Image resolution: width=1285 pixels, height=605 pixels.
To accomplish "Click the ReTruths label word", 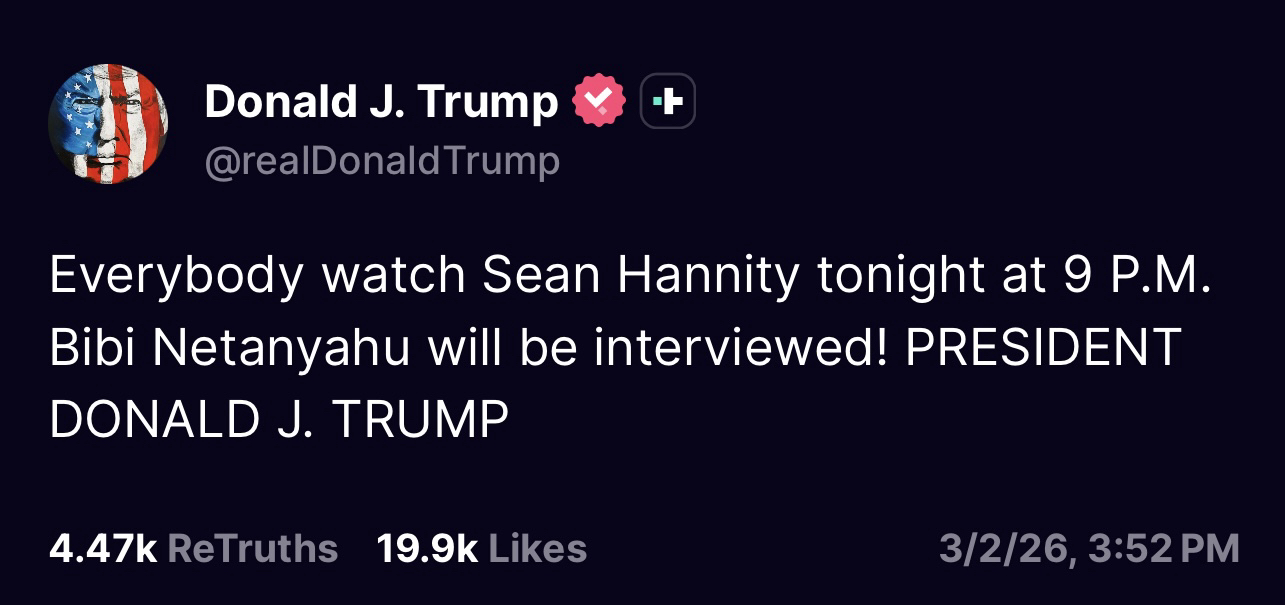I will coord(253,548).
